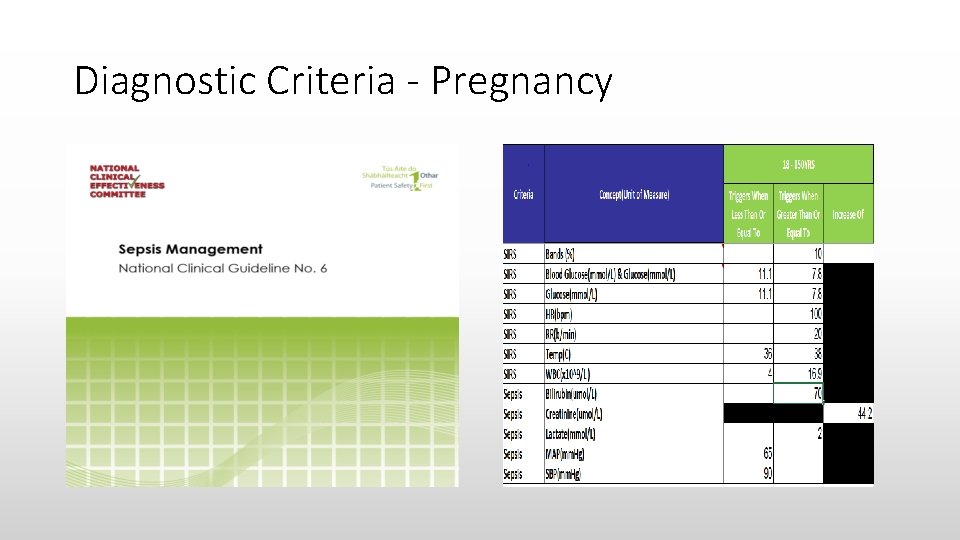Screen dimensions: 960x540
Task: Click the "Sepsis Management" heading text
Action: click(190, 249)
